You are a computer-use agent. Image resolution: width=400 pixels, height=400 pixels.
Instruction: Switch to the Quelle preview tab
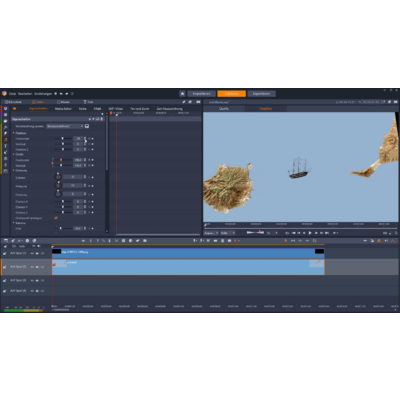pyautogui.click(x=224, y=109)
